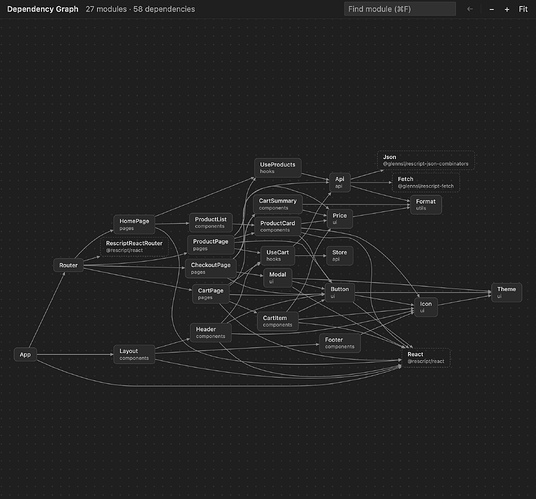Select the Price ui node
The width and height of the screenshot is (536, 499).
pos(340,219)
